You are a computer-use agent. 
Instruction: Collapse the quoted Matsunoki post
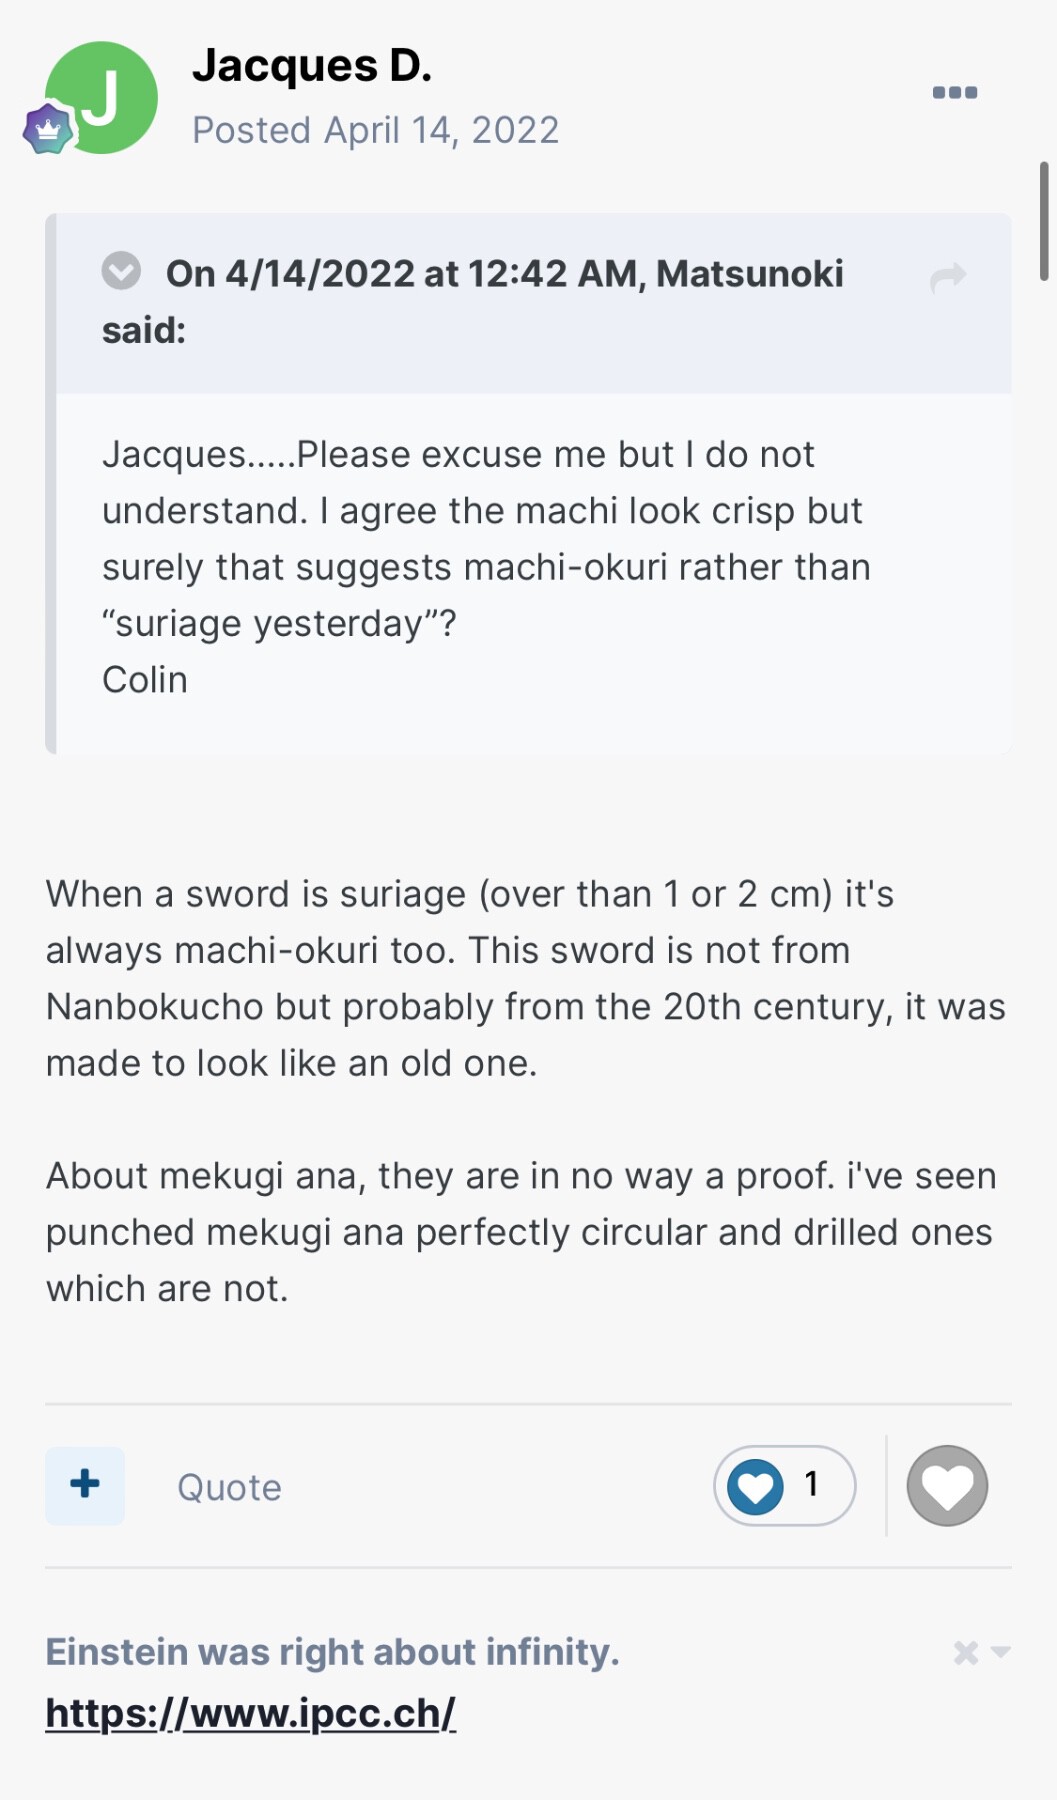[121, 271]
